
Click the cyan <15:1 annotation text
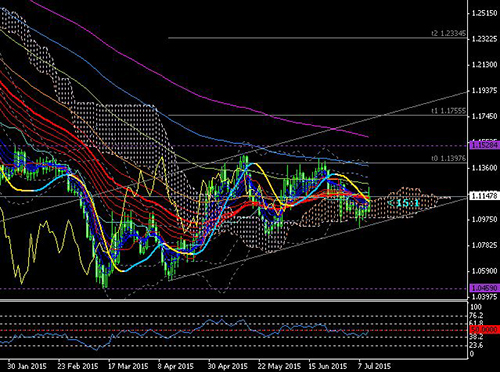pos(403,203)
